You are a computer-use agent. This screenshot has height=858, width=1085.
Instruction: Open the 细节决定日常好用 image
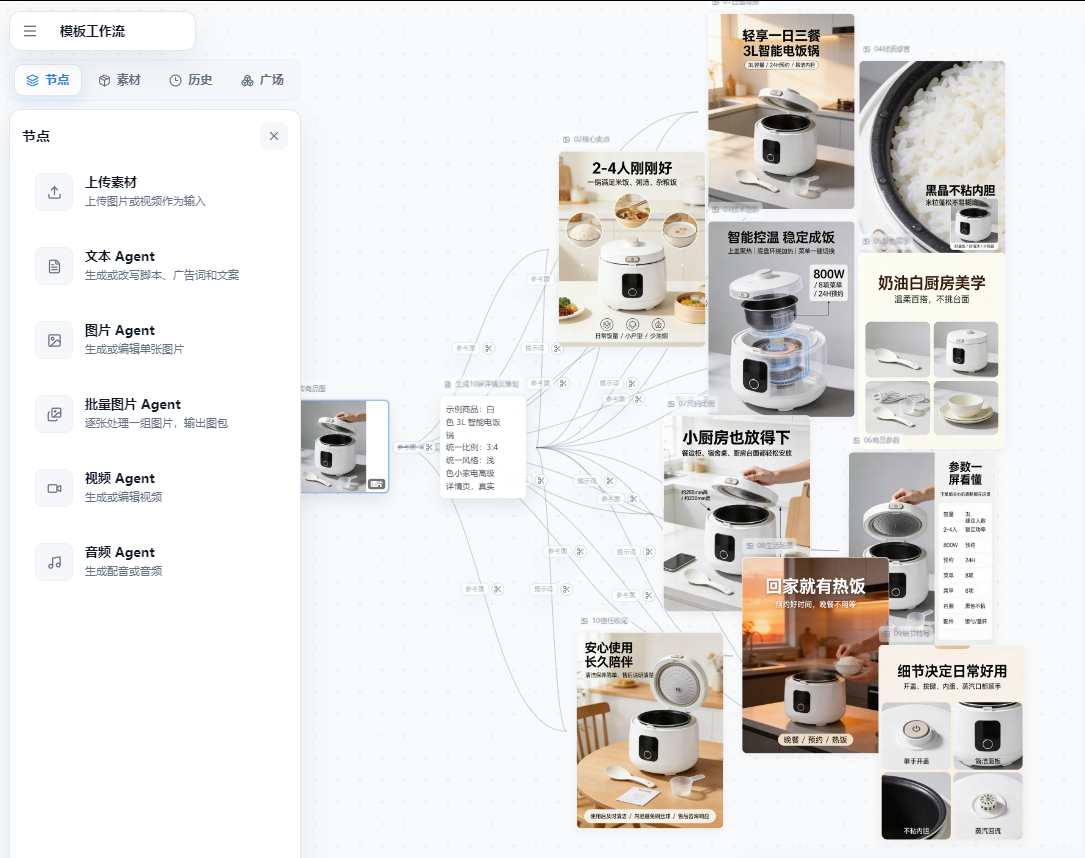952,743
